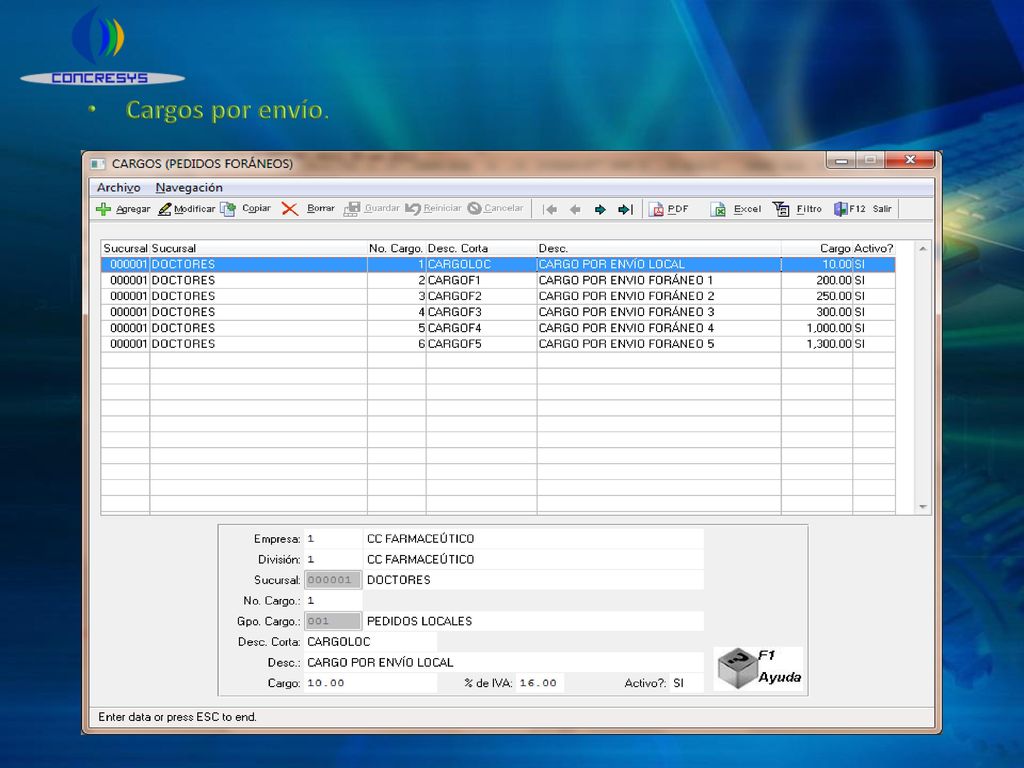Screen dimensions: 1024x768
Task: Click the Borrar red X icon
Action: 289,209
